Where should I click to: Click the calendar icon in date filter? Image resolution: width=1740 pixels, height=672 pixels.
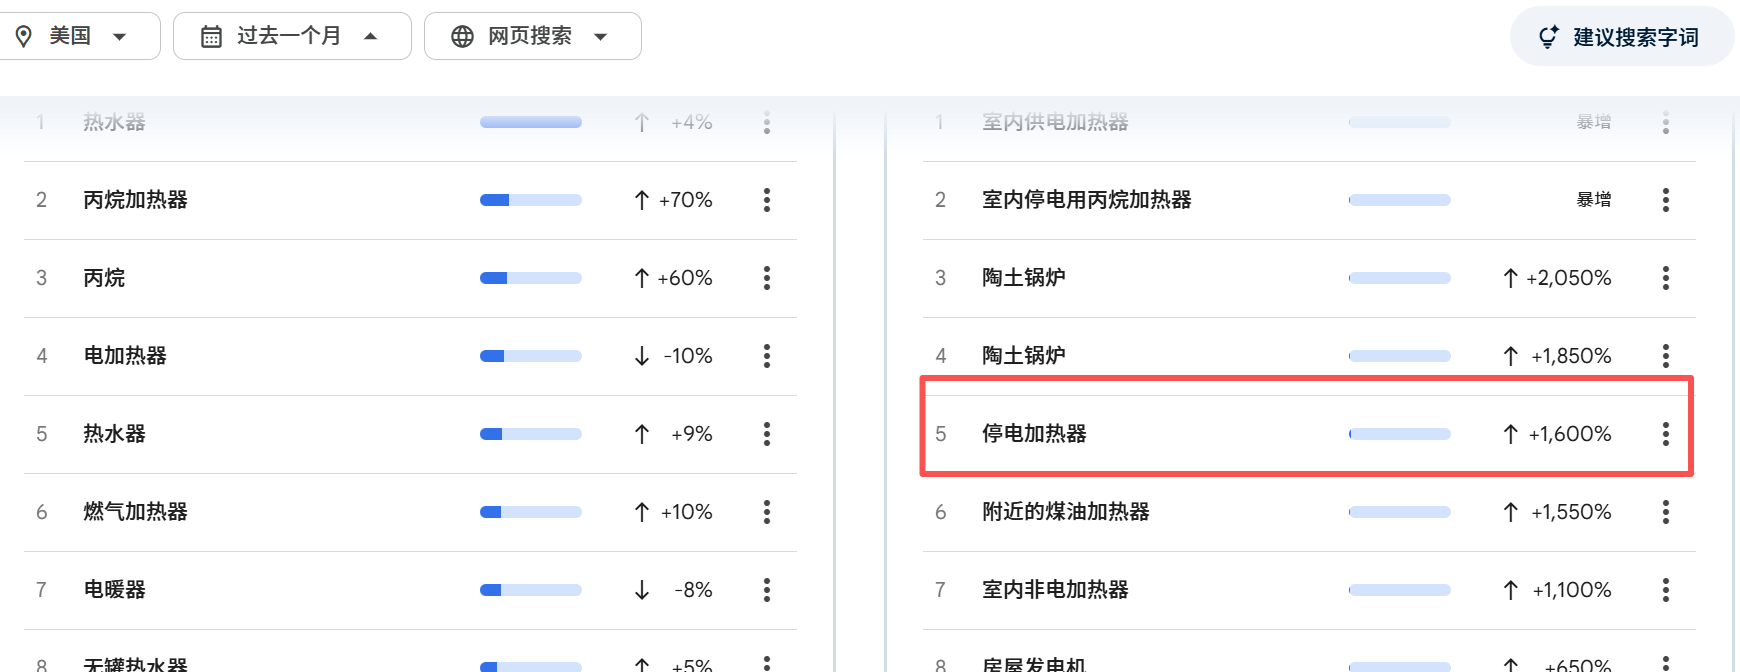coord(211,37)
